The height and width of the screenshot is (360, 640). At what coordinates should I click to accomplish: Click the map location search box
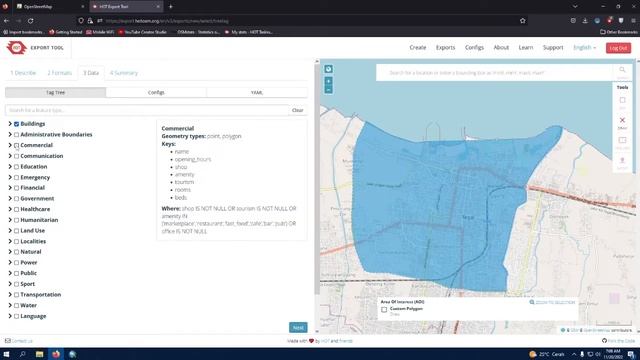pos(495,73)
